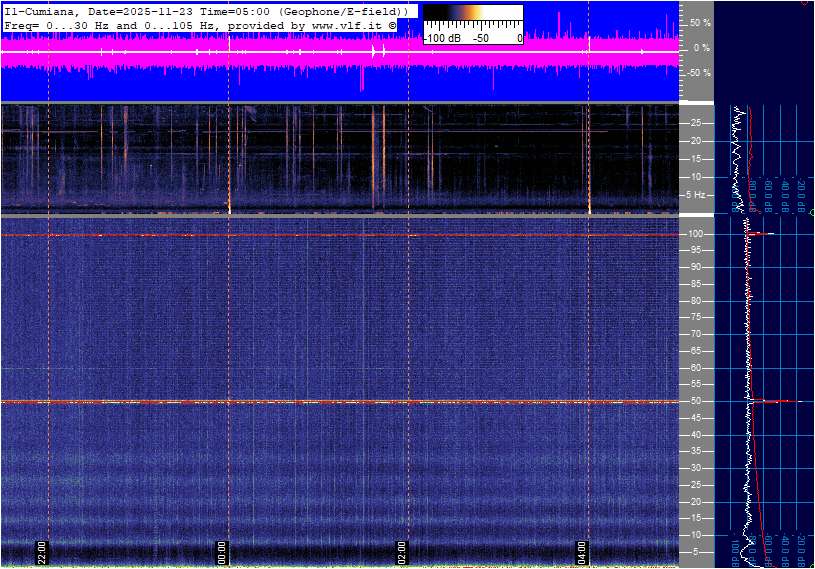Click the 50 Hz mark on lower frequency axis

point(698,401)
